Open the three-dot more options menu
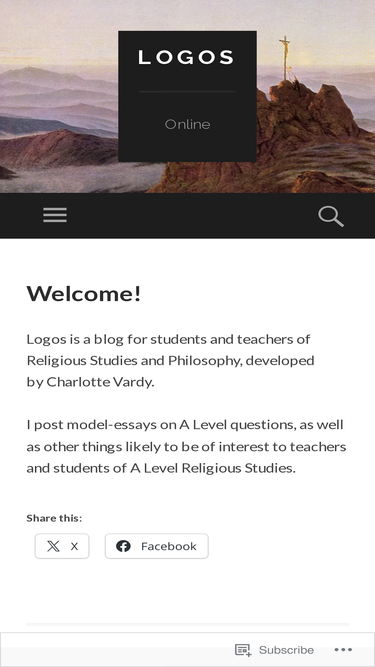375x667 pixels. 343,650
